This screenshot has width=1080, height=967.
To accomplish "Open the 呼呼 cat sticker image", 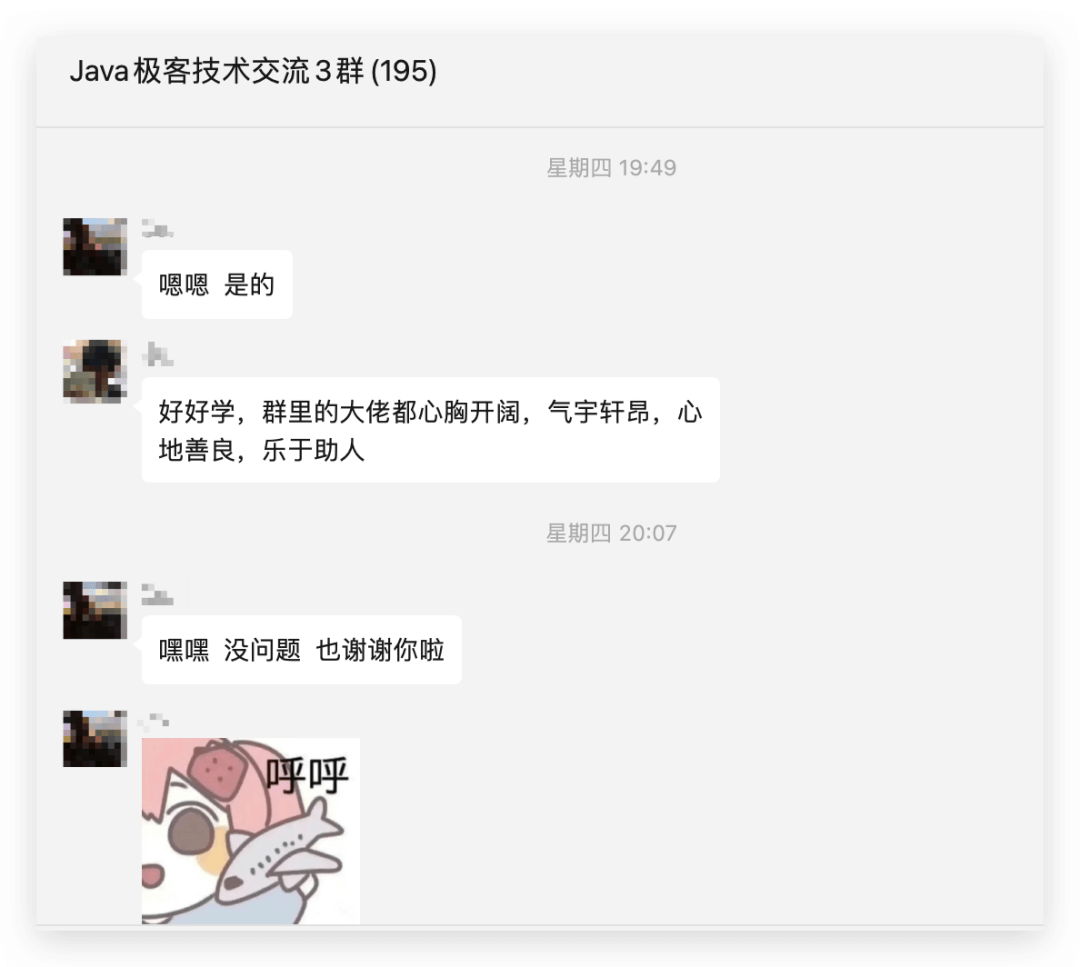I will tap(251, 831).
